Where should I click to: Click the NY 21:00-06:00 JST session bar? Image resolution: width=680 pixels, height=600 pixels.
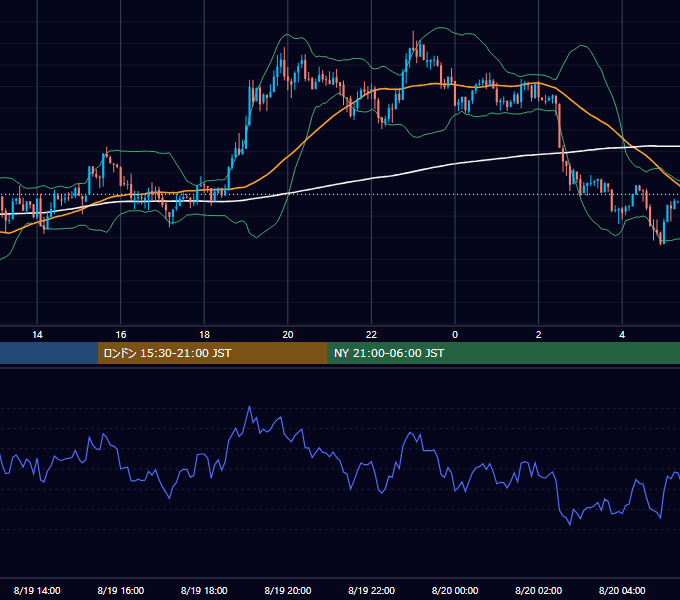click(503, 353)
